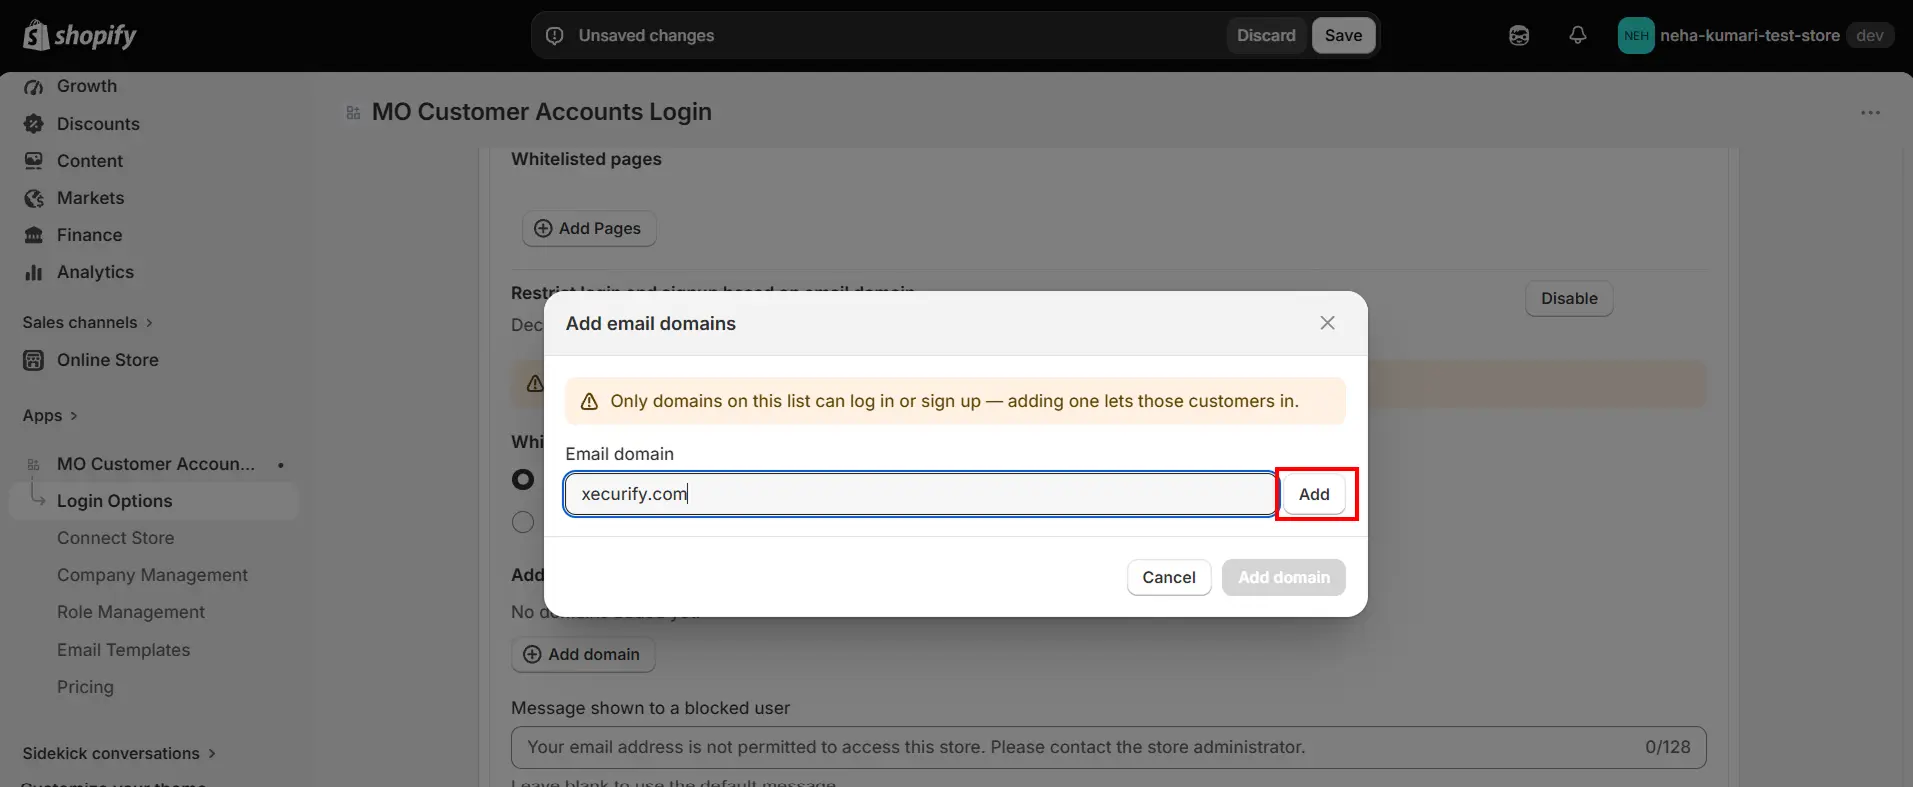Viewport: 1913px width, 787px height.
Task: Click the Content sidebar icon
Action: tap(34, 161)
